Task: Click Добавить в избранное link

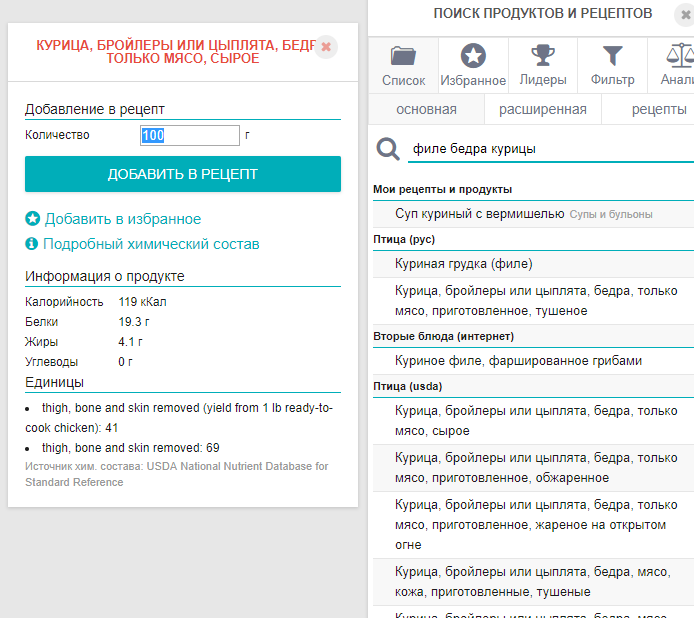Action: pos(123,219)
